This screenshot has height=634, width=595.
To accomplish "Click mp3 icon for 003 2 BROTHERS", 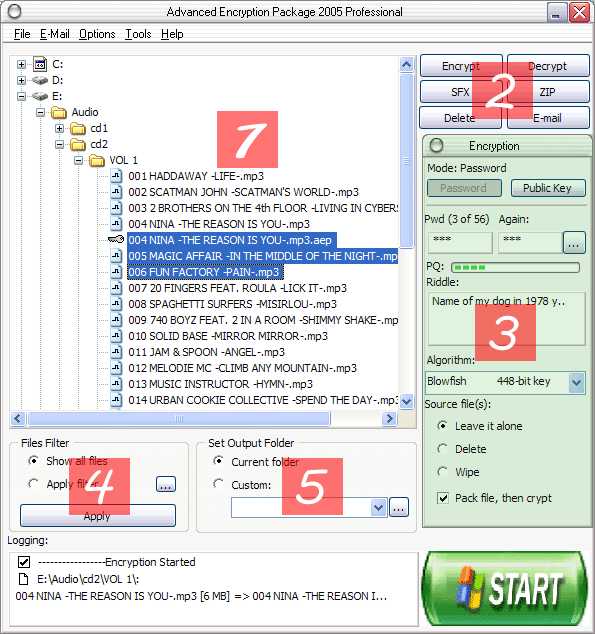I will click(x=116, y=208).
